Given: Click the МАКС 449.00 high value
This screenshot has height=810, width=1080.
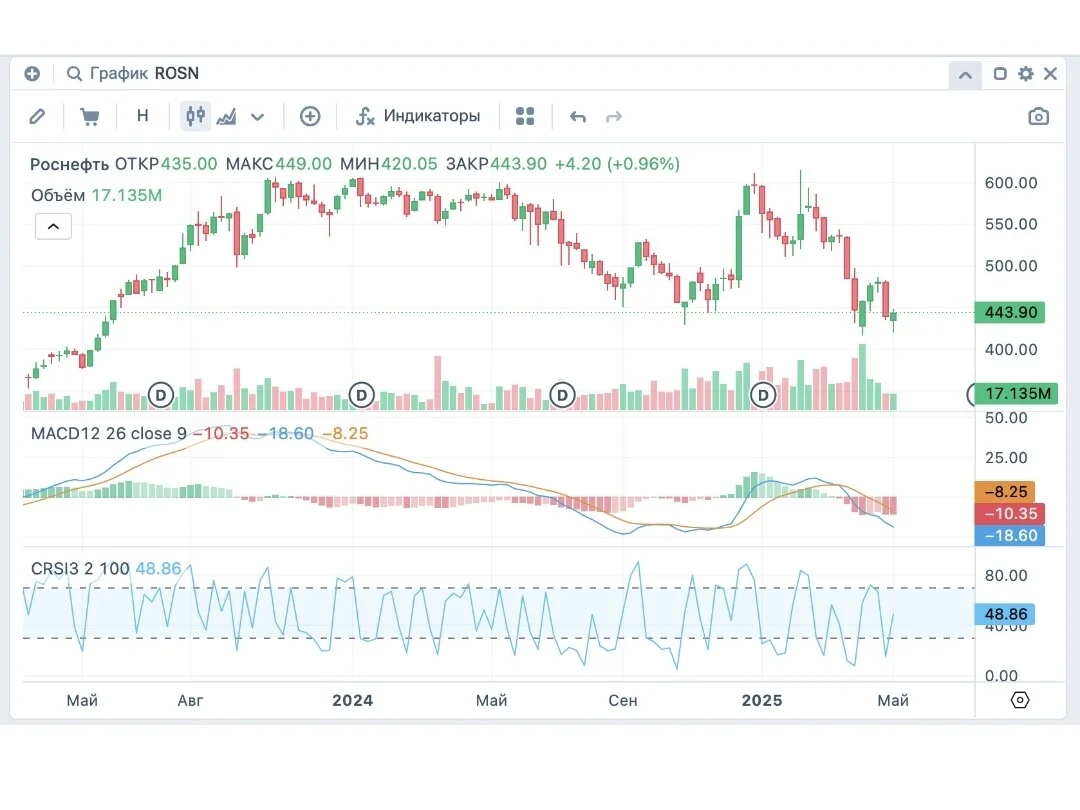Looking at the screenshot, I should tap(278, 164).
